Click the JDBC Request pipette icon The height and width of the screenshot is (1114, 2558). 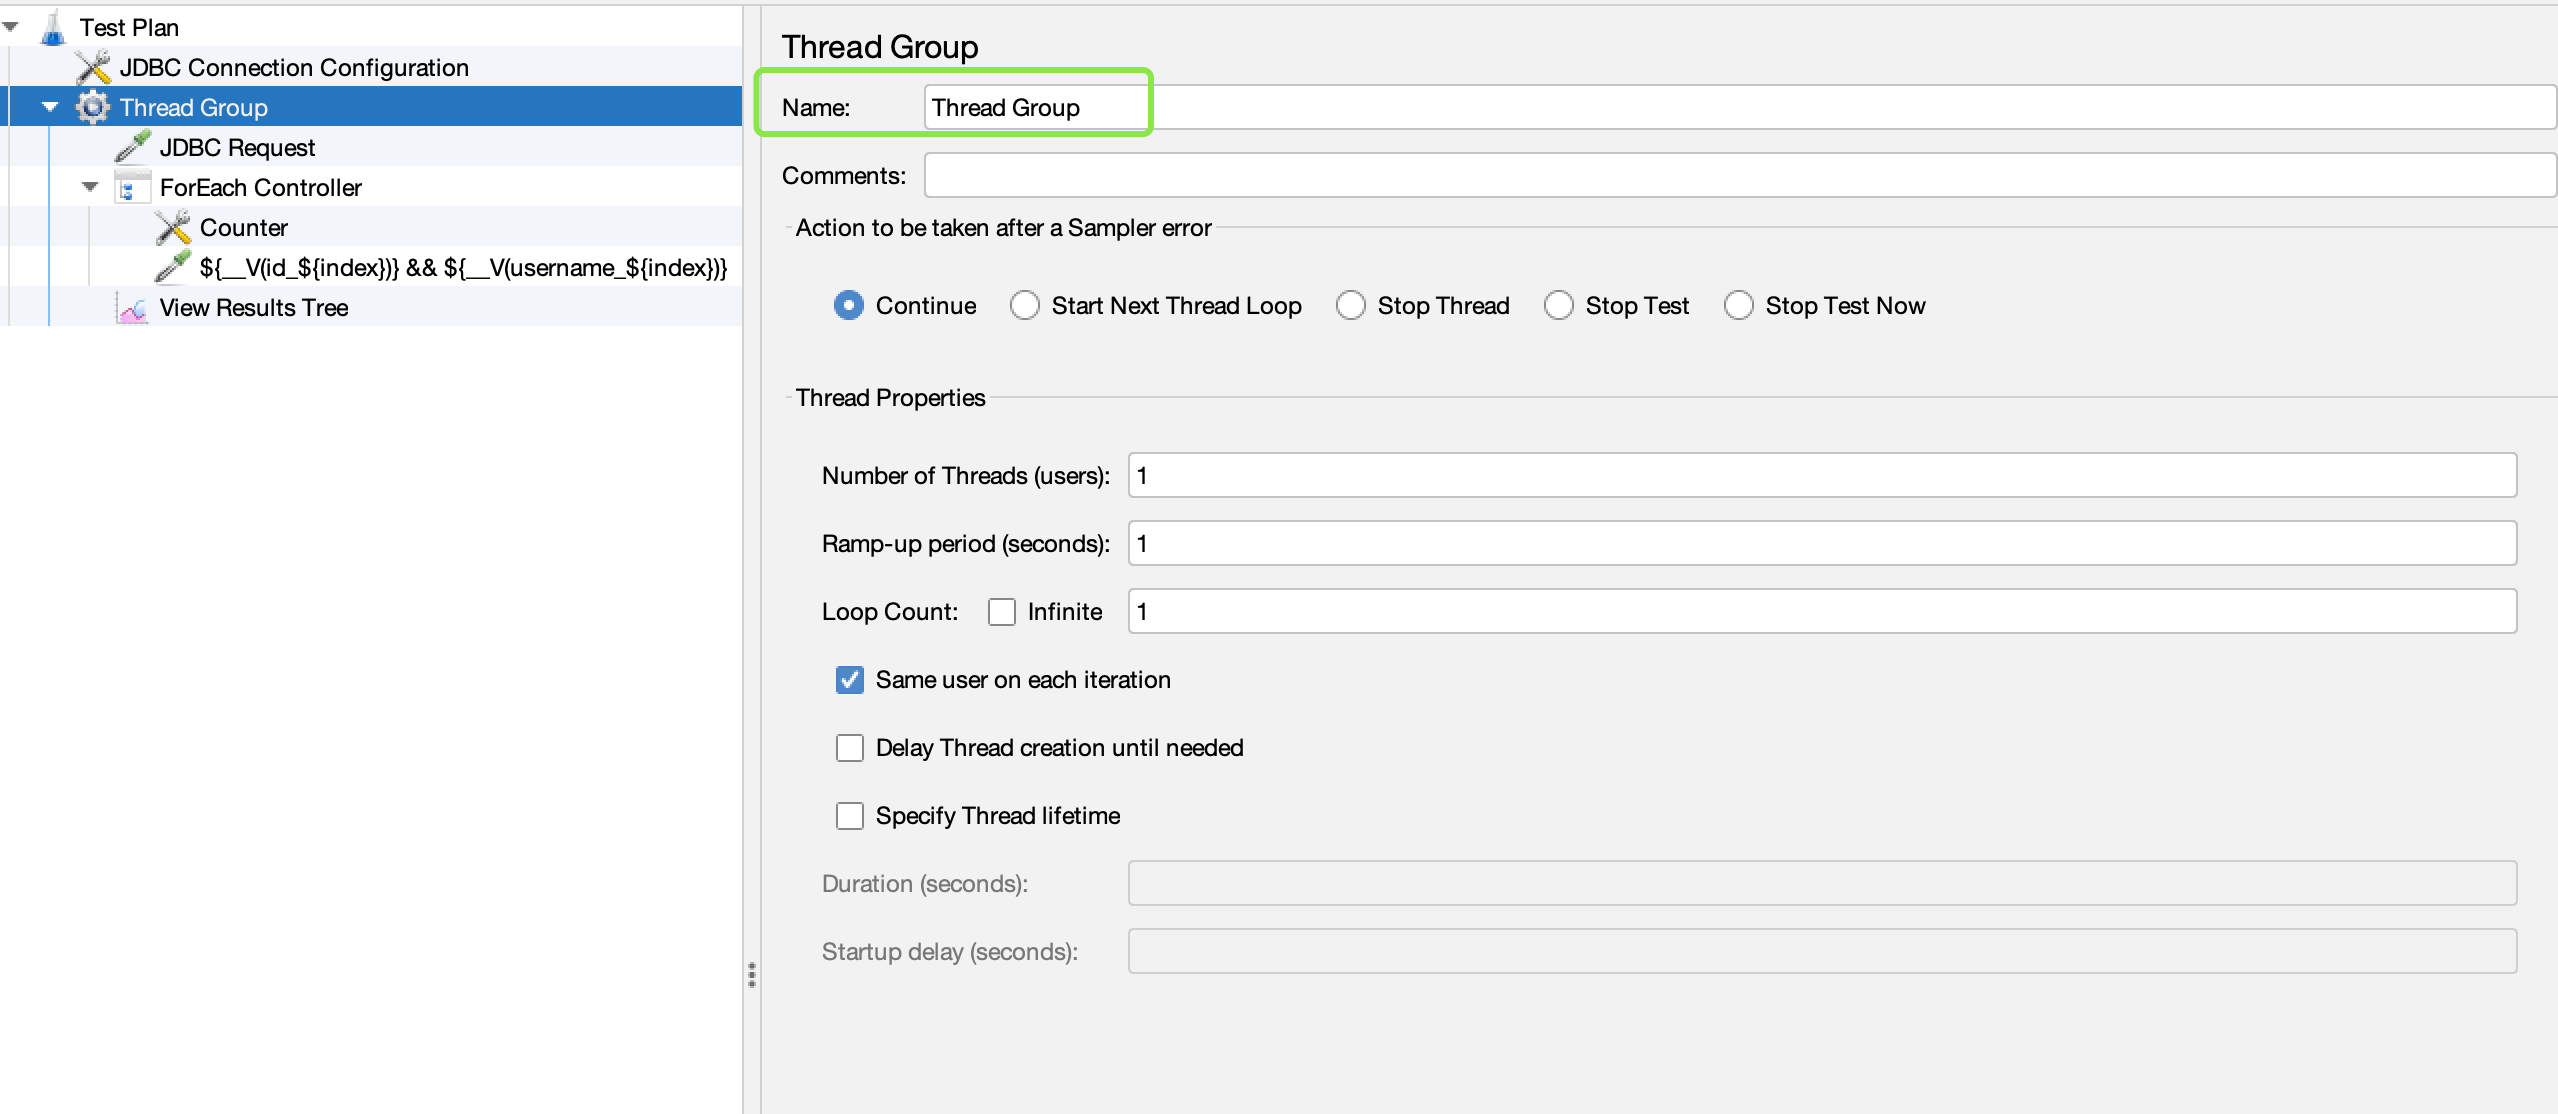pyautogui.click(x=132, y=147)
